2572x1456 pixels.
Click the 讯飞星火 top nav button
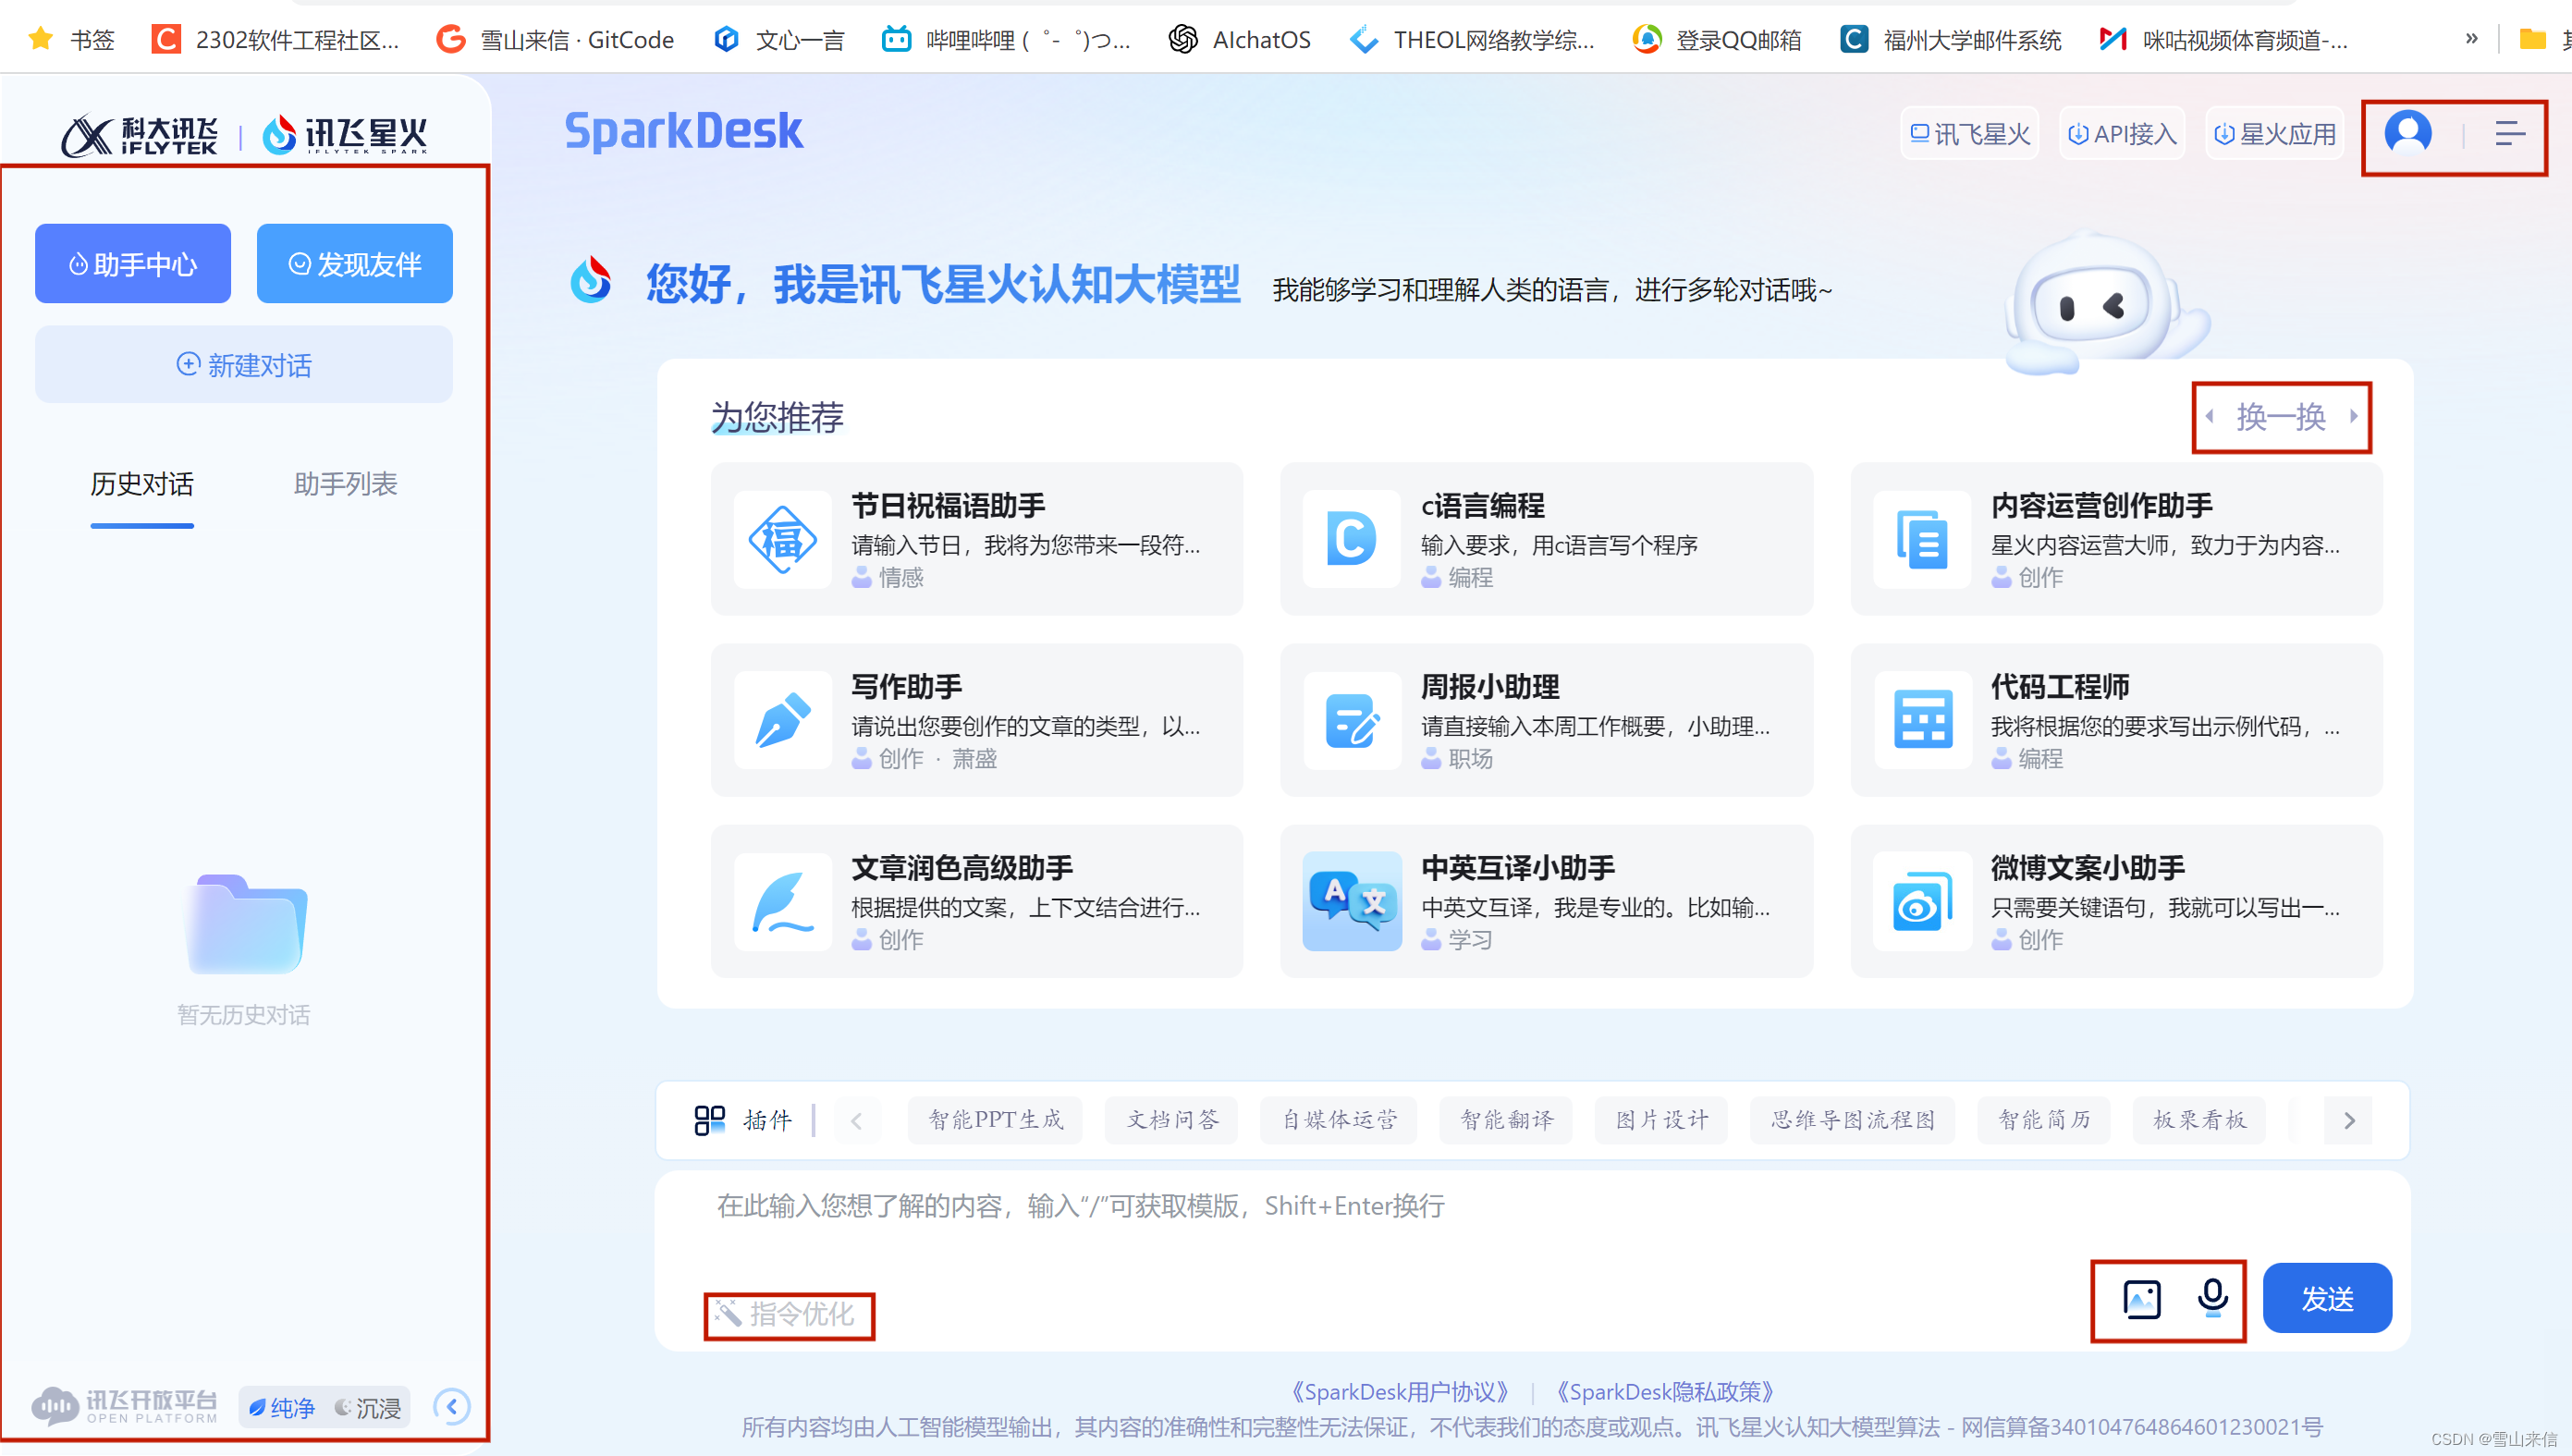1969,134
